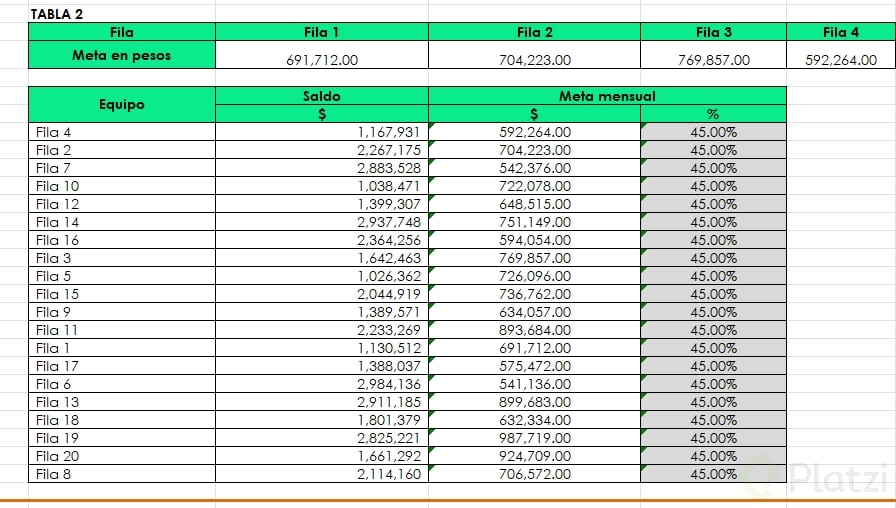Click the 45.00% cell in Fila 8 row

point(713,474)
